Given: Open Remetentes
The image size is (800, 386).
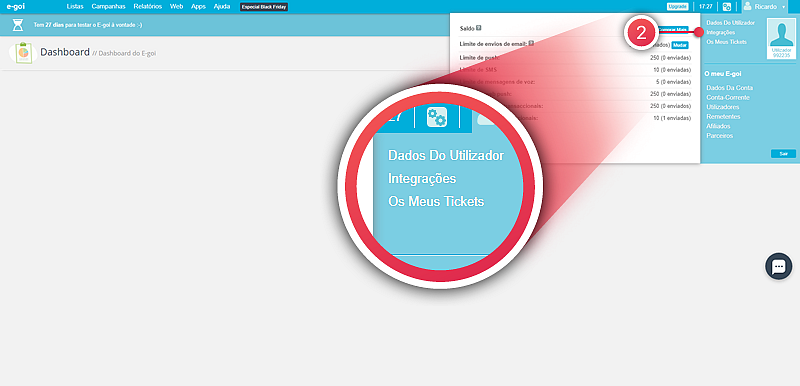Looking at the screenshot, I should (723, 117).
